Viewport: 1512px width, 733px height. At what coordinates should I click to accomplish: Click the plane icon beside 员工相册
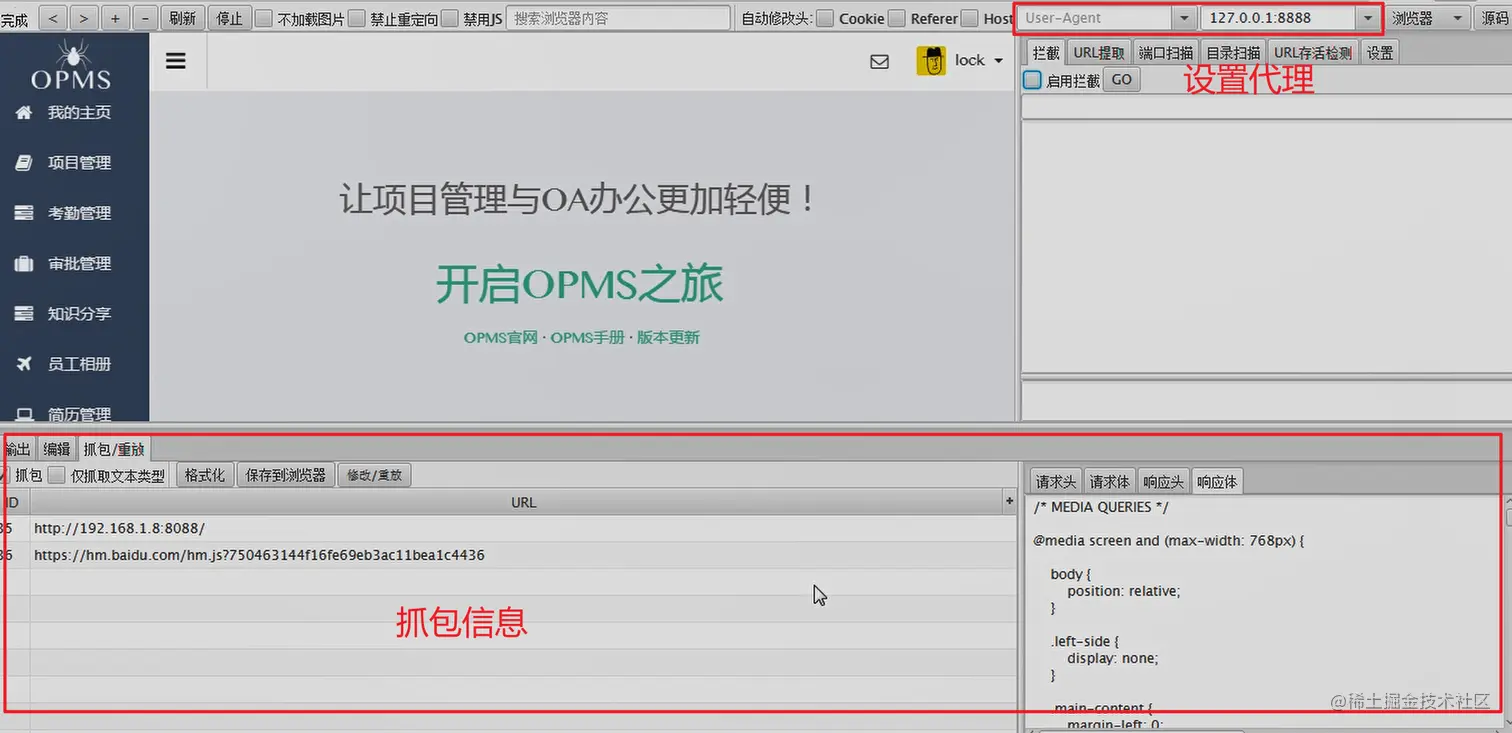25,364
